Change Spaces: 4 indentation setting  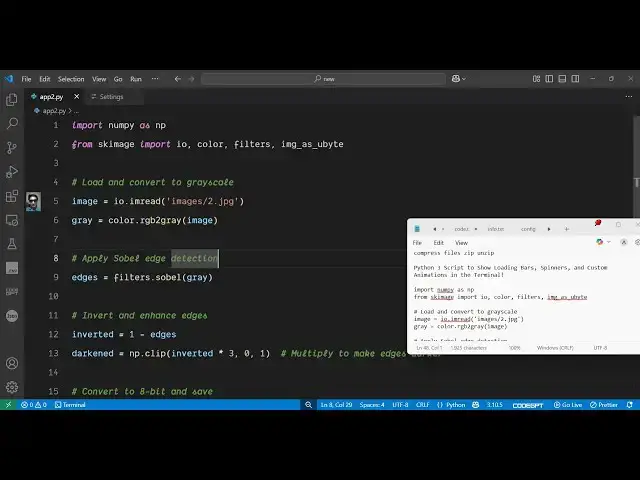[x=372, y=405]
